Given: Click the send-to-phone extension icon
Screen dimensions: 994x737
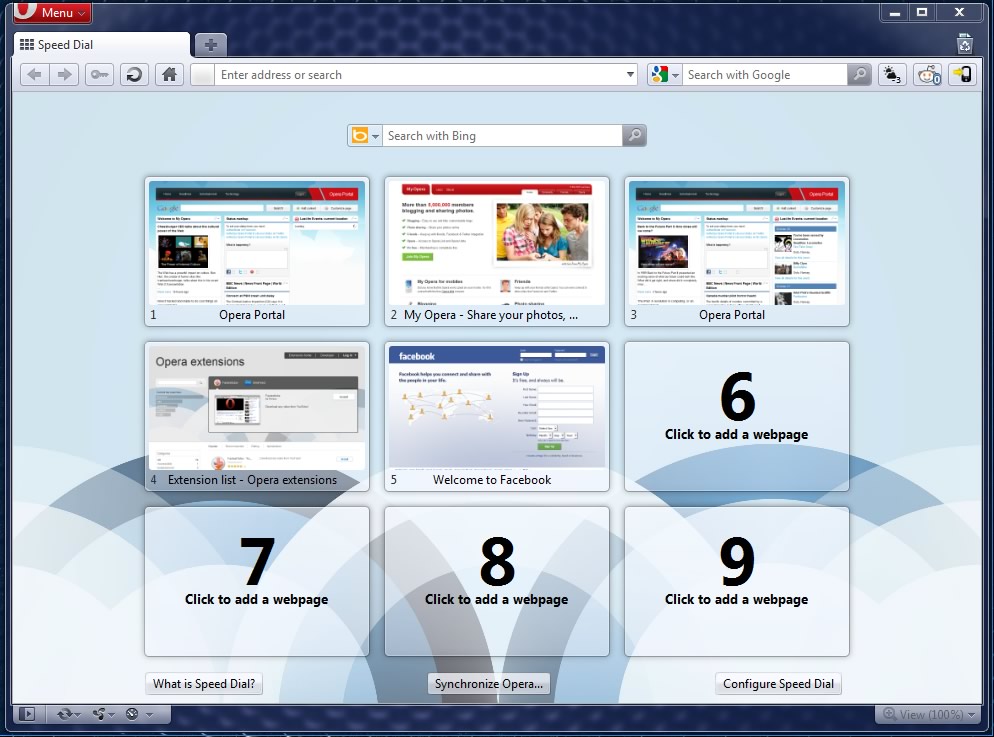Looking at the screenshot, I should tap(962, 75).
